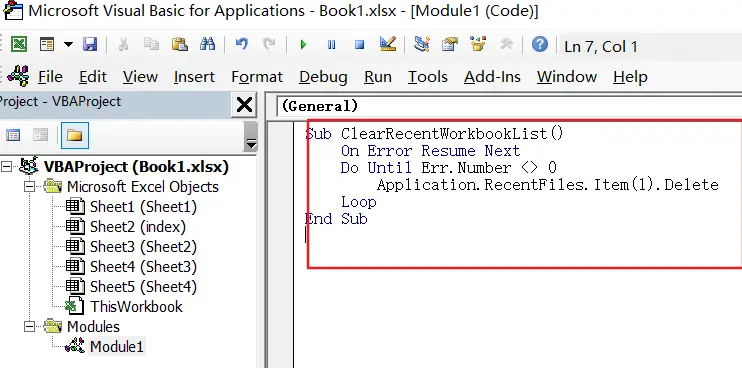Toggle Design Mode icon

tap(388, 45)
